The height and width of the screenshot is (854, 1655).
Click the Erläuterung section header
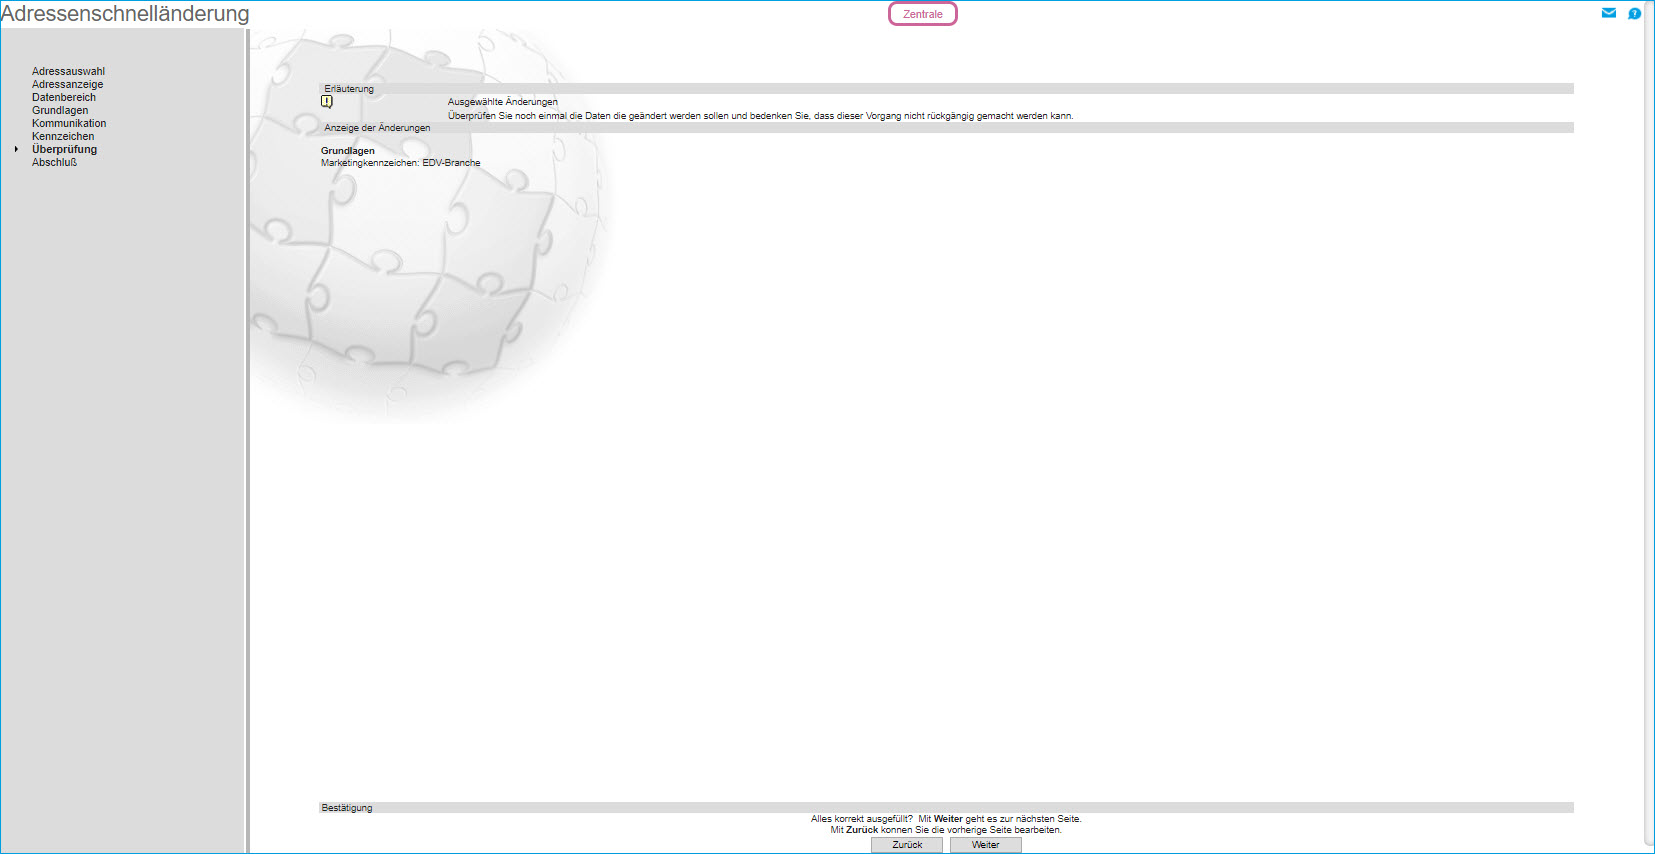[x=946, y=89]
